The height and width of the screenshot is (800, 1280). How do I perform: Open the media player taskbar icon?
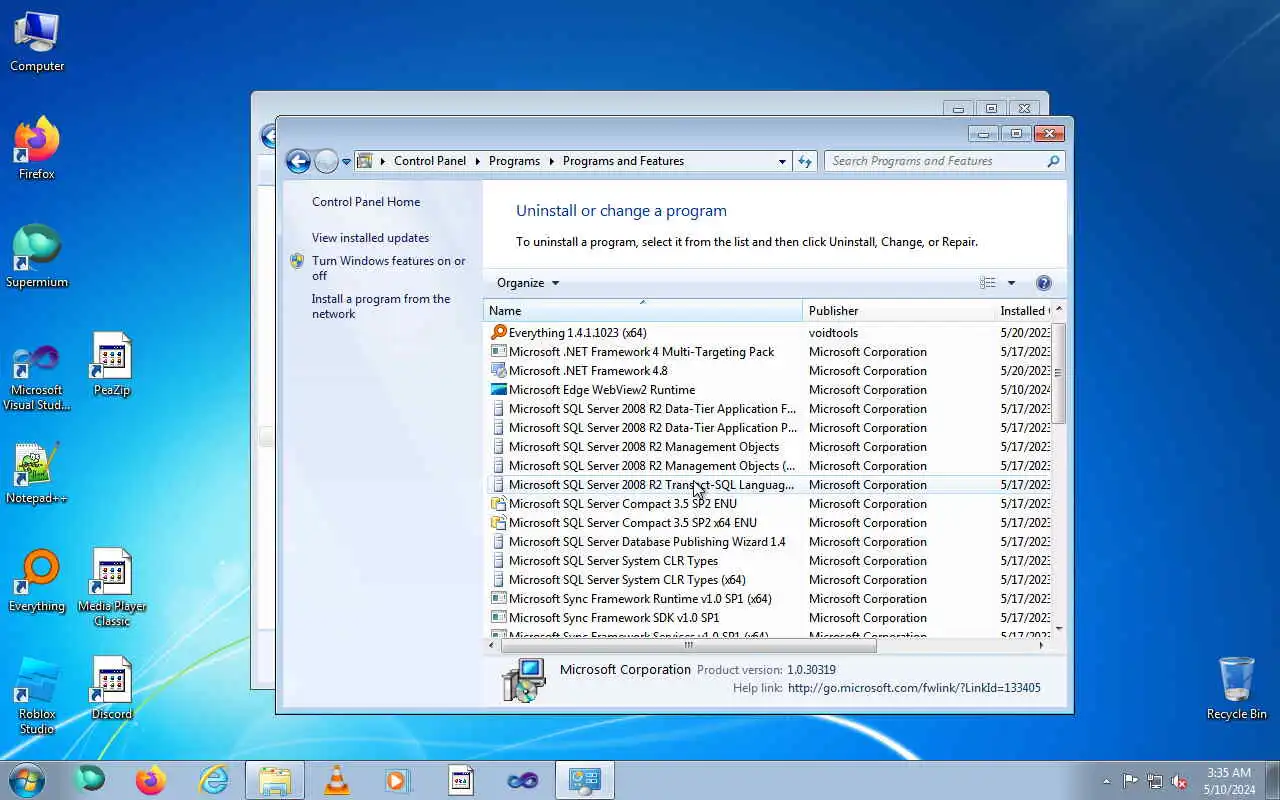click(399, 780)
